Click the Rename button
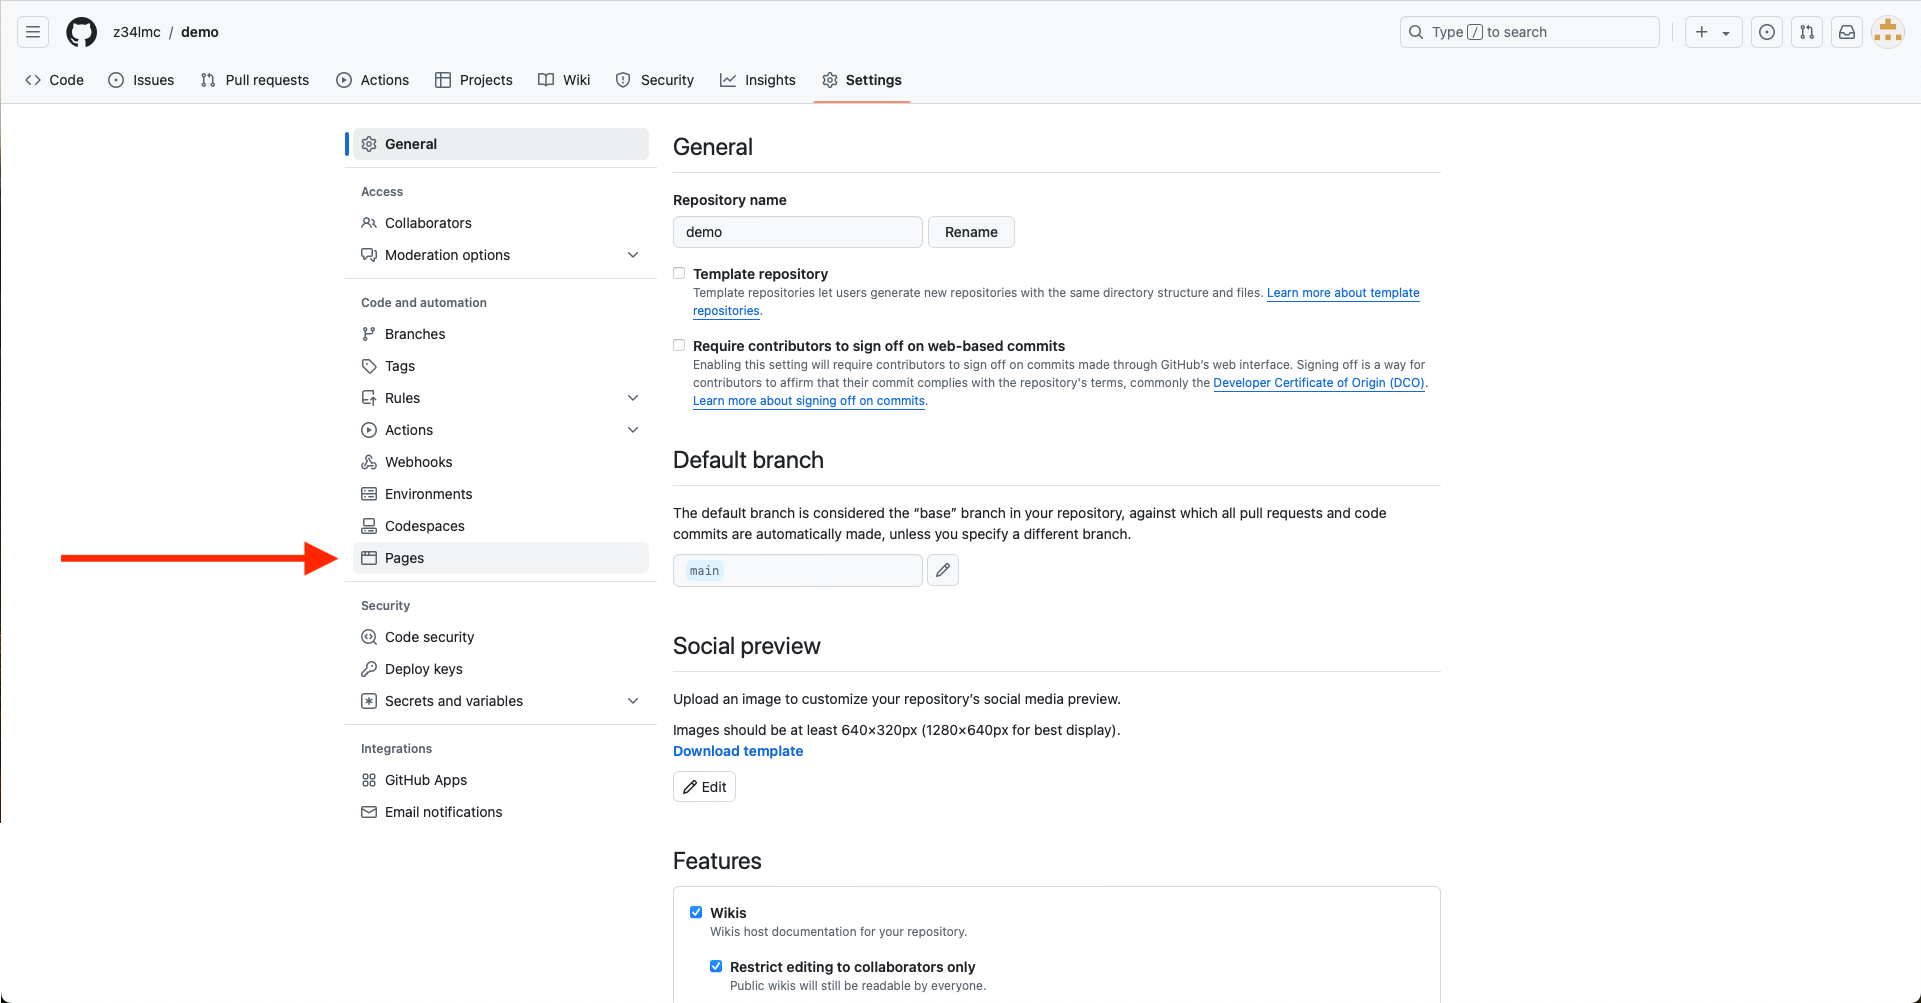This screenshot has width=1921, height=1003. (x=970, y=232)
